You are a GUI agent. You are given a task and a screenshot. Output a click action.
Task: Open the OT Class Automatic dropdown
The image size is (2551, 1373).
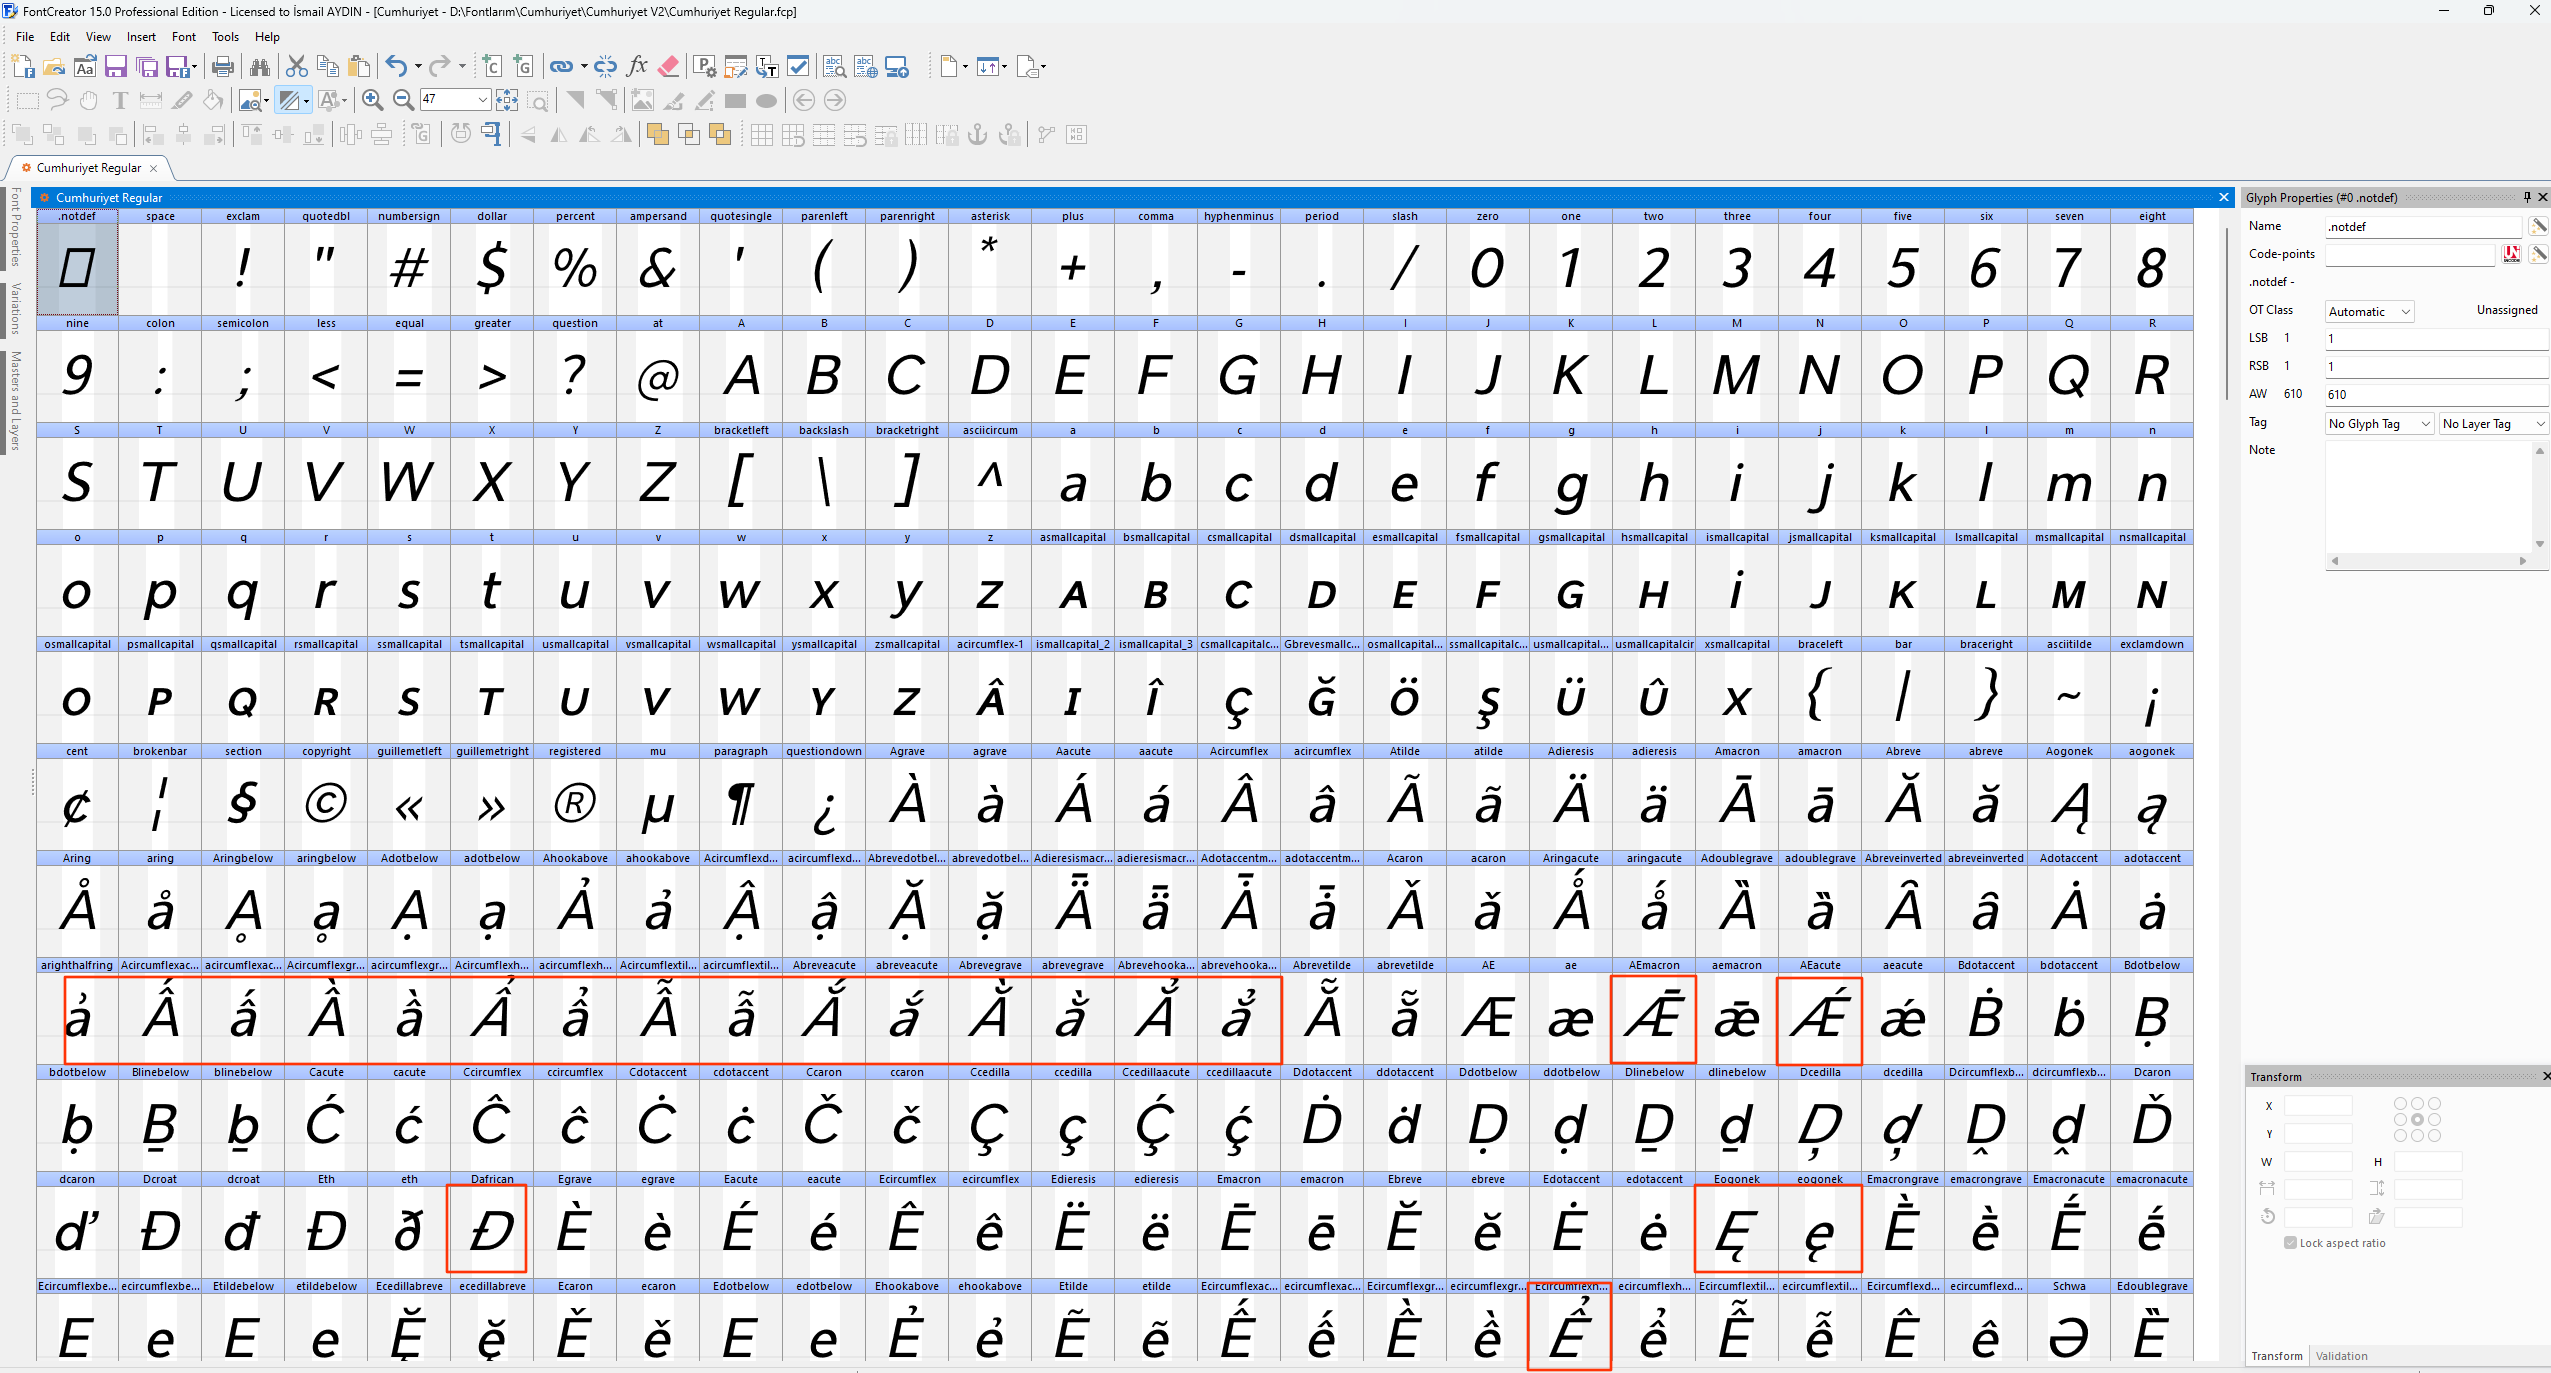coord(2369,311)
